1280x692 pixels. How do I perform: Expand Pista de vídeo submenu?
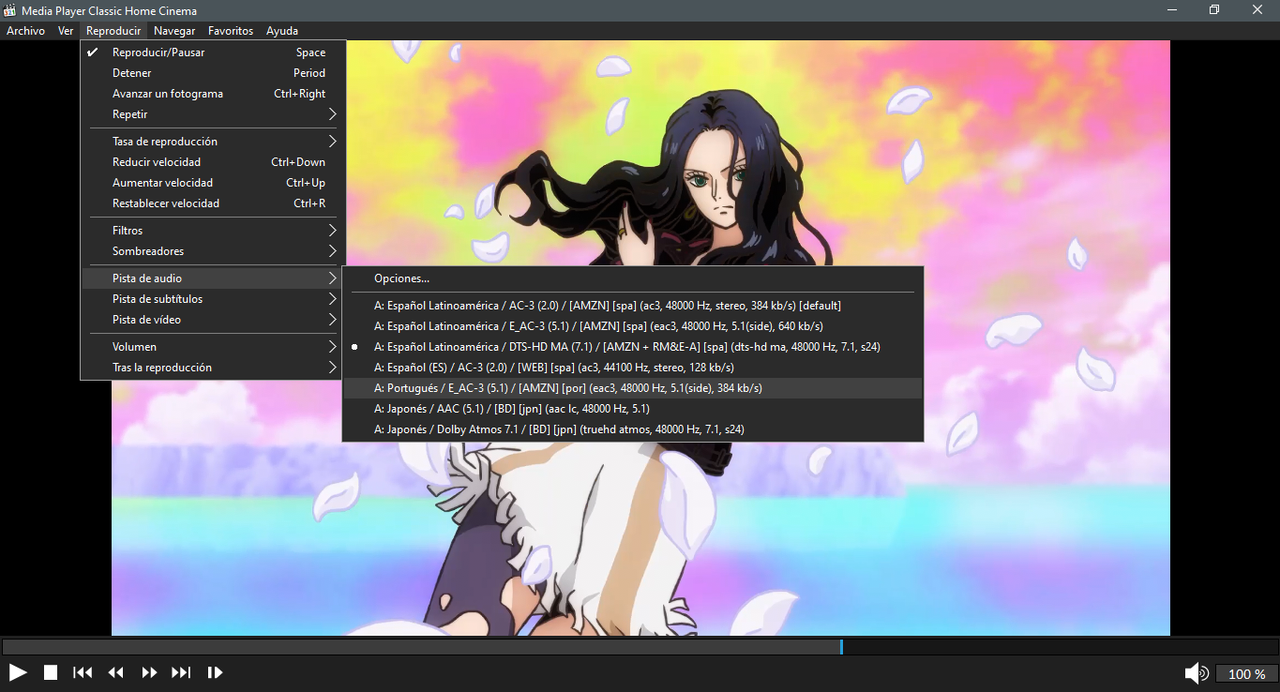click(x=213, y=320)
